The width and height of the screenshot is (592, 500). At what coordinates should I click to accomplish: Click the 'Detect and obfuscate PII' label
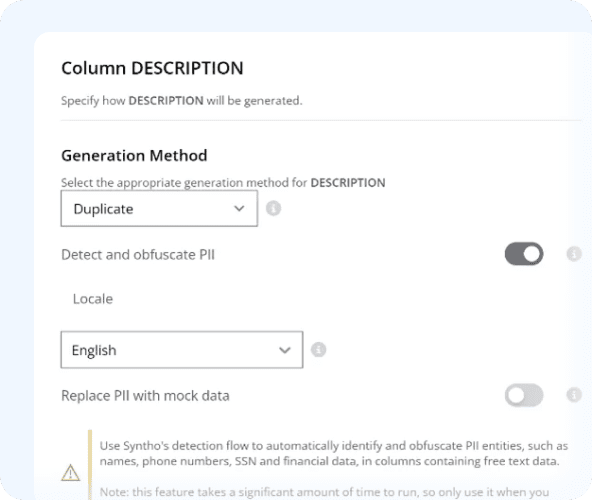(x=138, y=255)
